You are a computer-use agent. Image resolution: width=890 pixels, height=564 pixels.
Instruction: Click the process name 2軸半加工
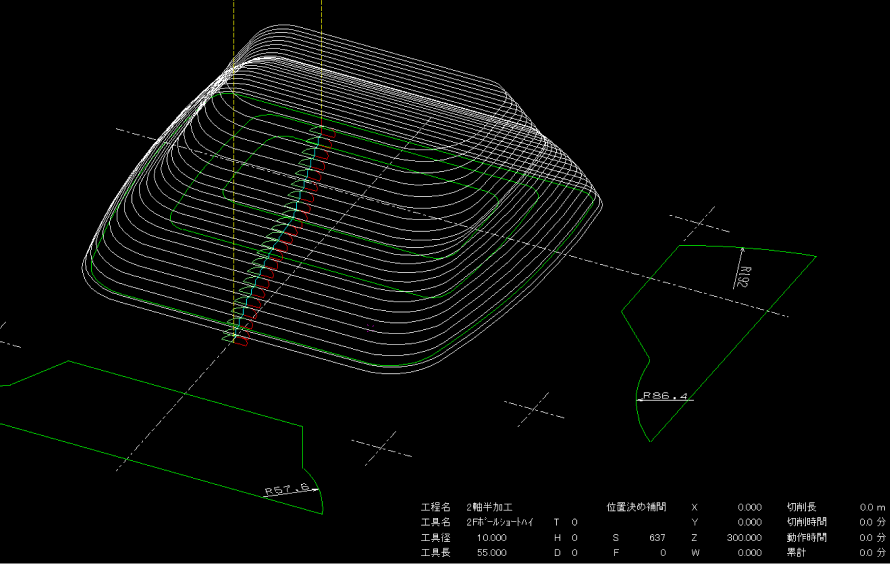[x=485, y=507]
